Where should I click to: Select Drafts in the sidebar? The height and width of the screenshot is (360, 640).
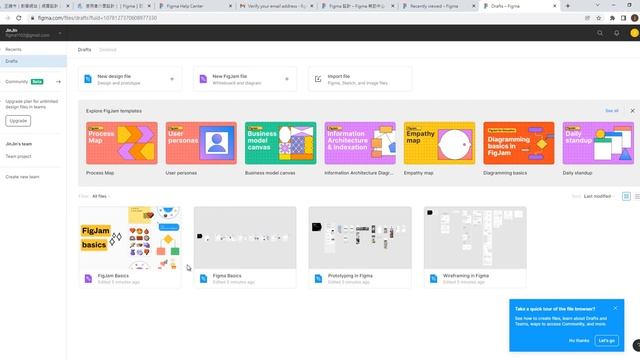[x=33, y=61]
